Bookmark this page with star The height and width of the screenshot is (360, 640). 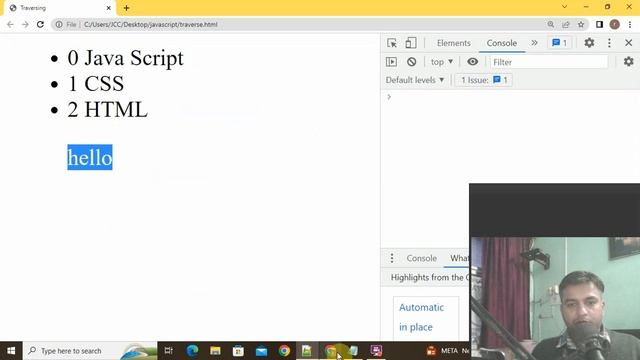click(581, 24)
